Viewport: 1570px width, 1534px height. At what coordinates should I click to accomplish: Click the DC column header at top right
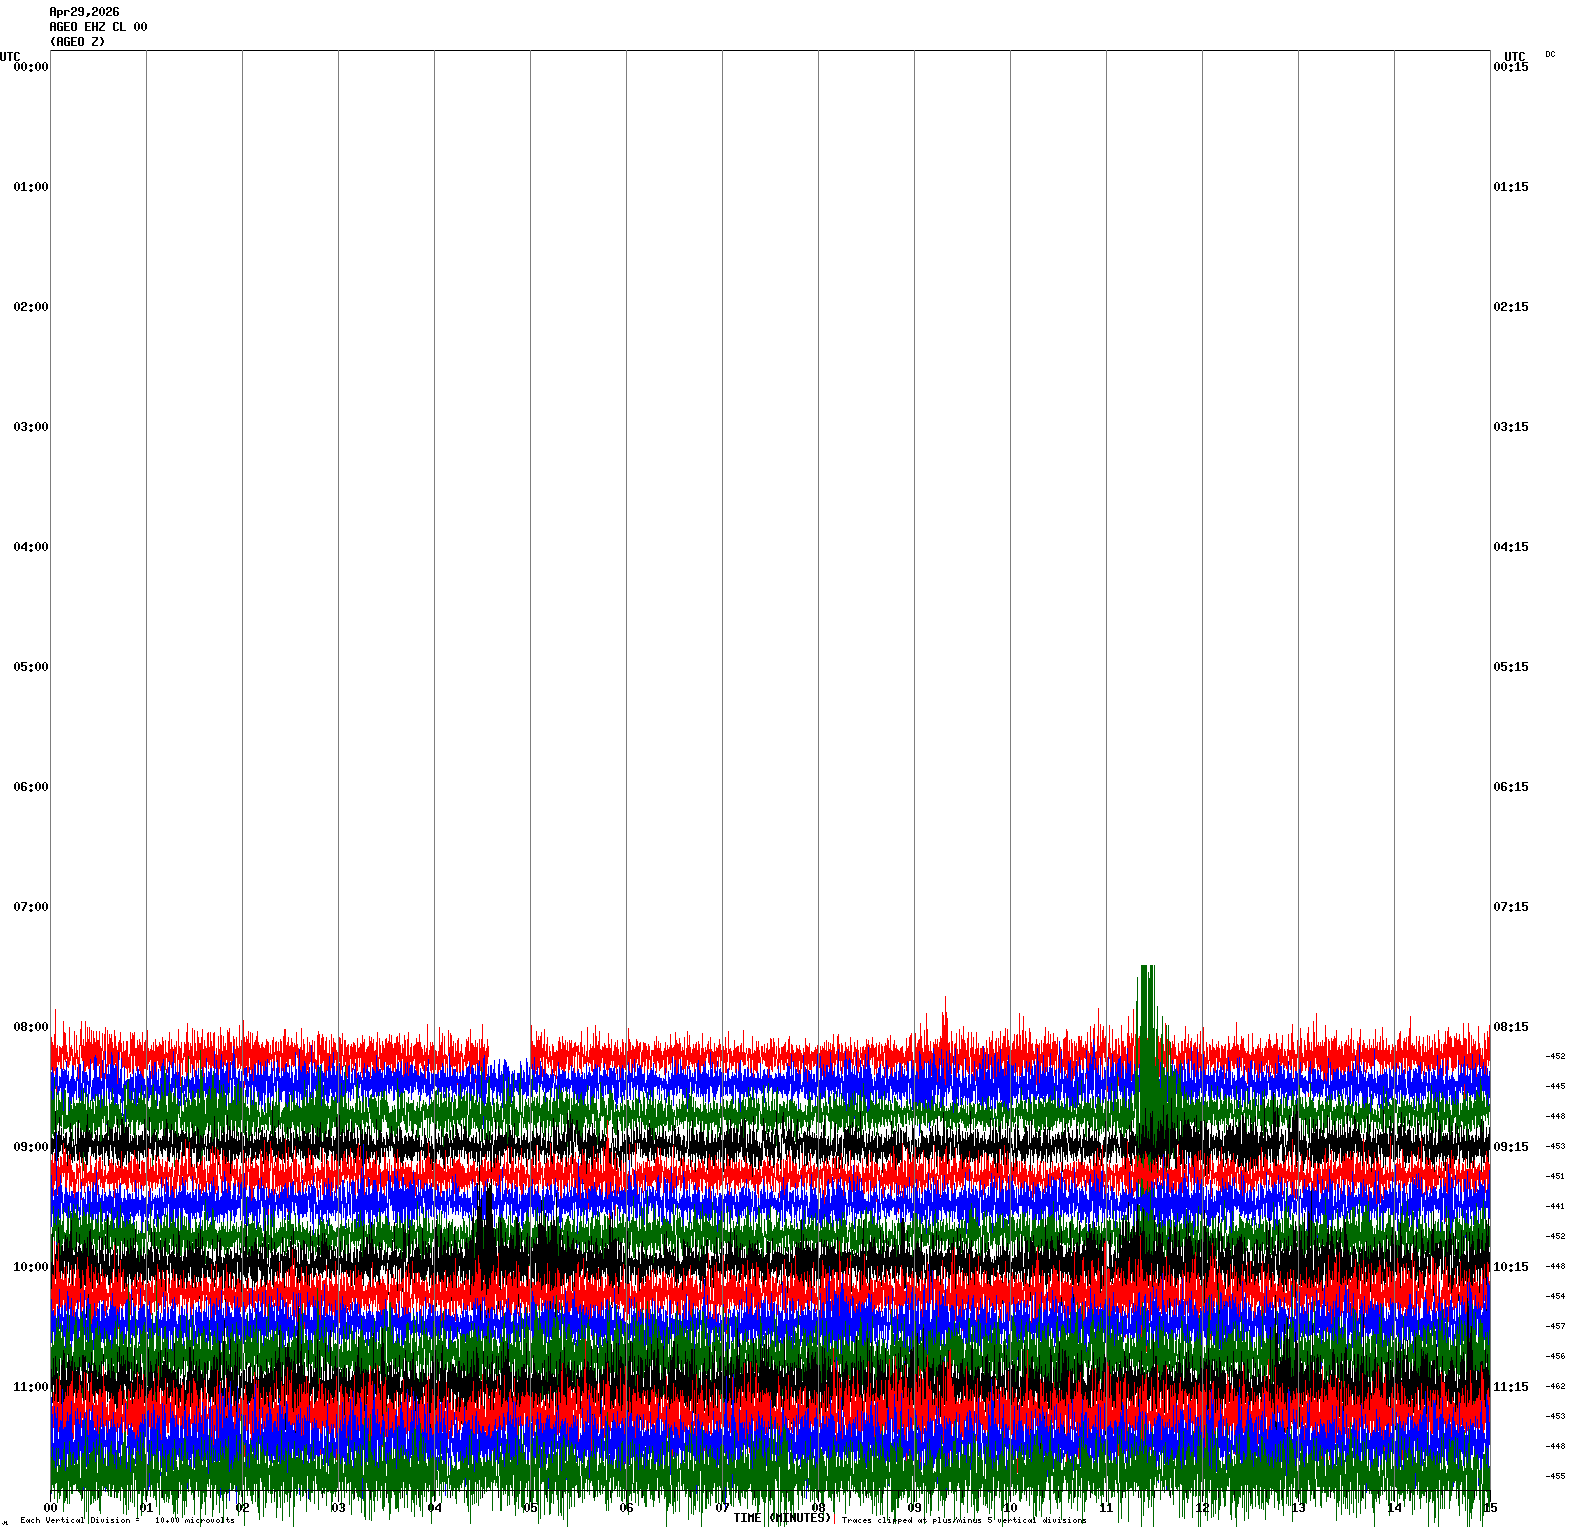click(1550, 54)
